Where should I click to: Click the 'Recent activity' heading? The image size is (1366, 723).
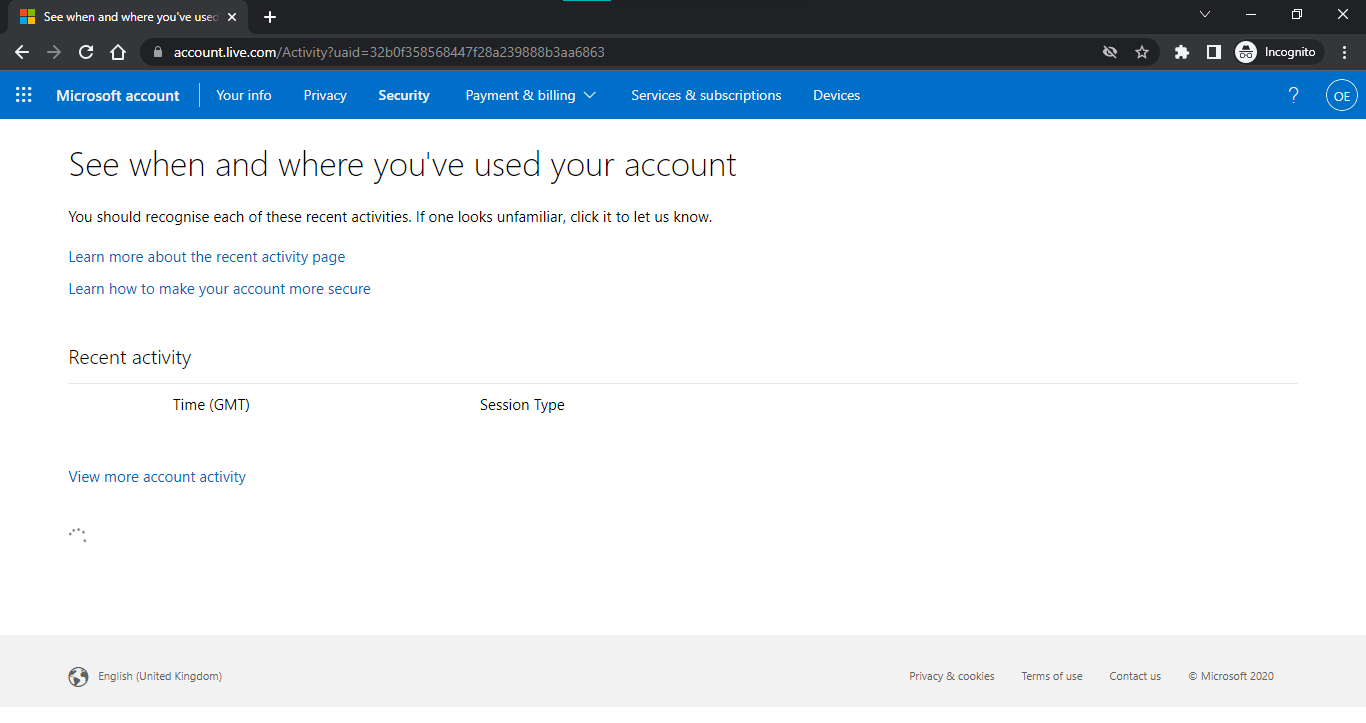[130, 358]
